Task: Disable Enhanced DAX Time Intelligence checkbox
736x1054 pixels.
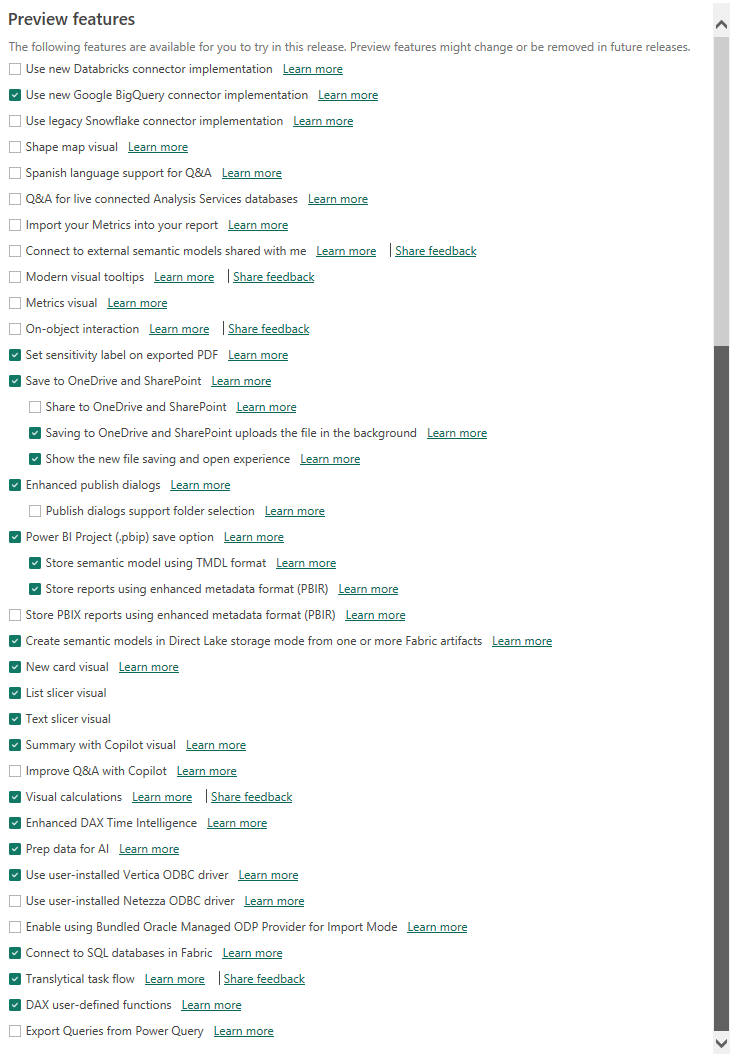Action: point(15,823)
